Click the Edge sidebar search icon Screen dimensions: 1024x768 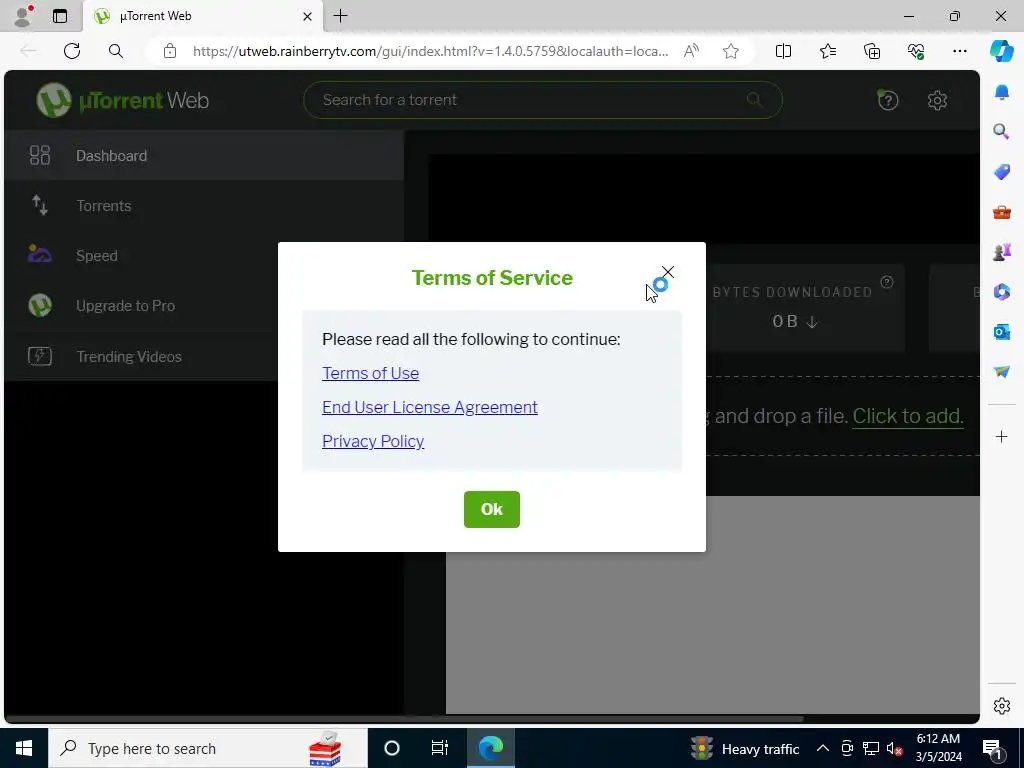[1001, 132]
